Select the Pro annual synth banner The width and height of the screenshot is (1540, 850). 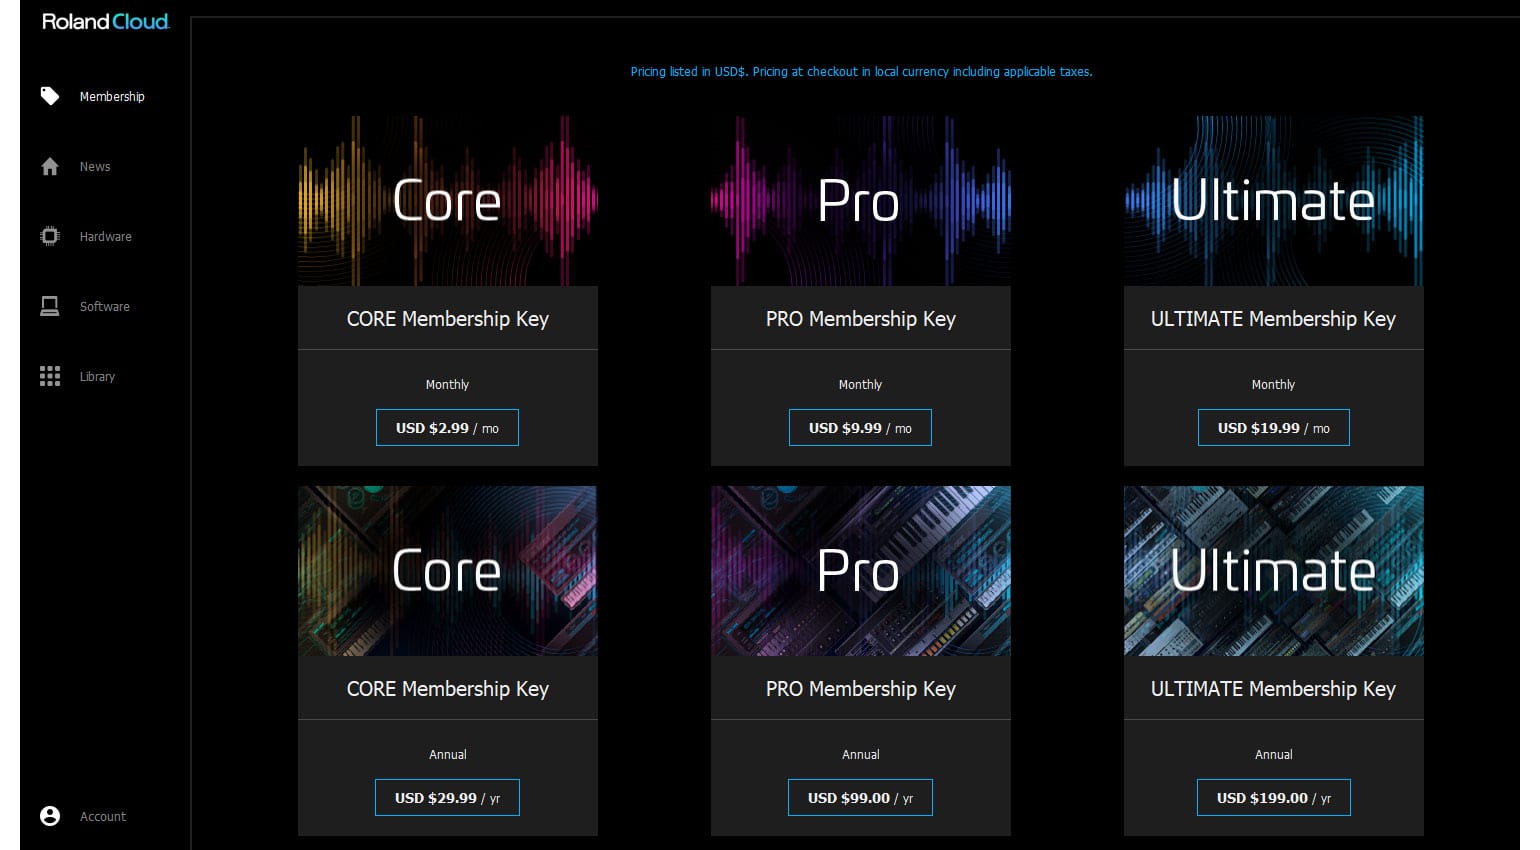click(x=861, y=571)
